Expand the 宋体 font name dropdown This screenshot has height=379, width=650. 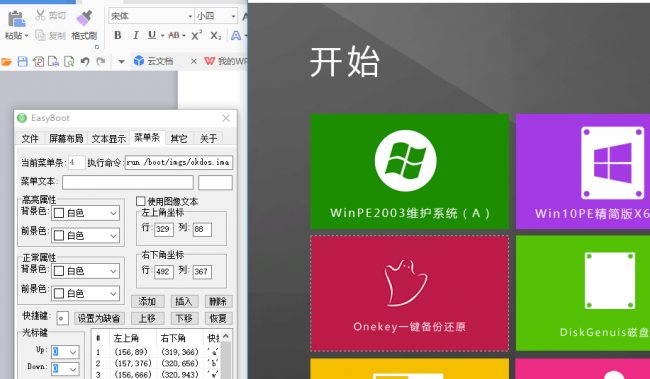coord(190,17)
